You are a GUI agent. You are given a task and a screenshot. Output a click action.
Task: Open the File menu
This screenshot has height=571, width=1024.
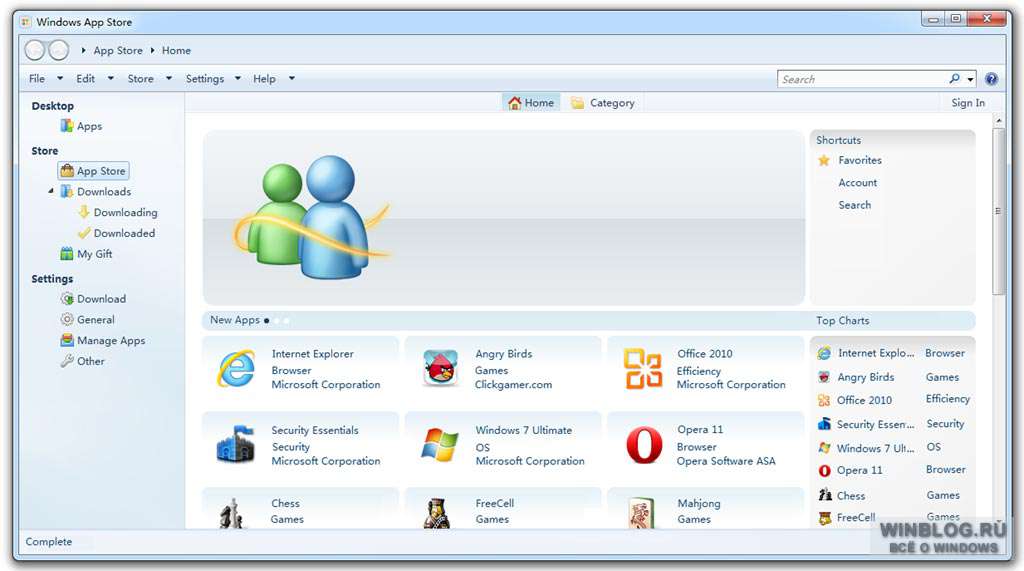coord(37,78)
